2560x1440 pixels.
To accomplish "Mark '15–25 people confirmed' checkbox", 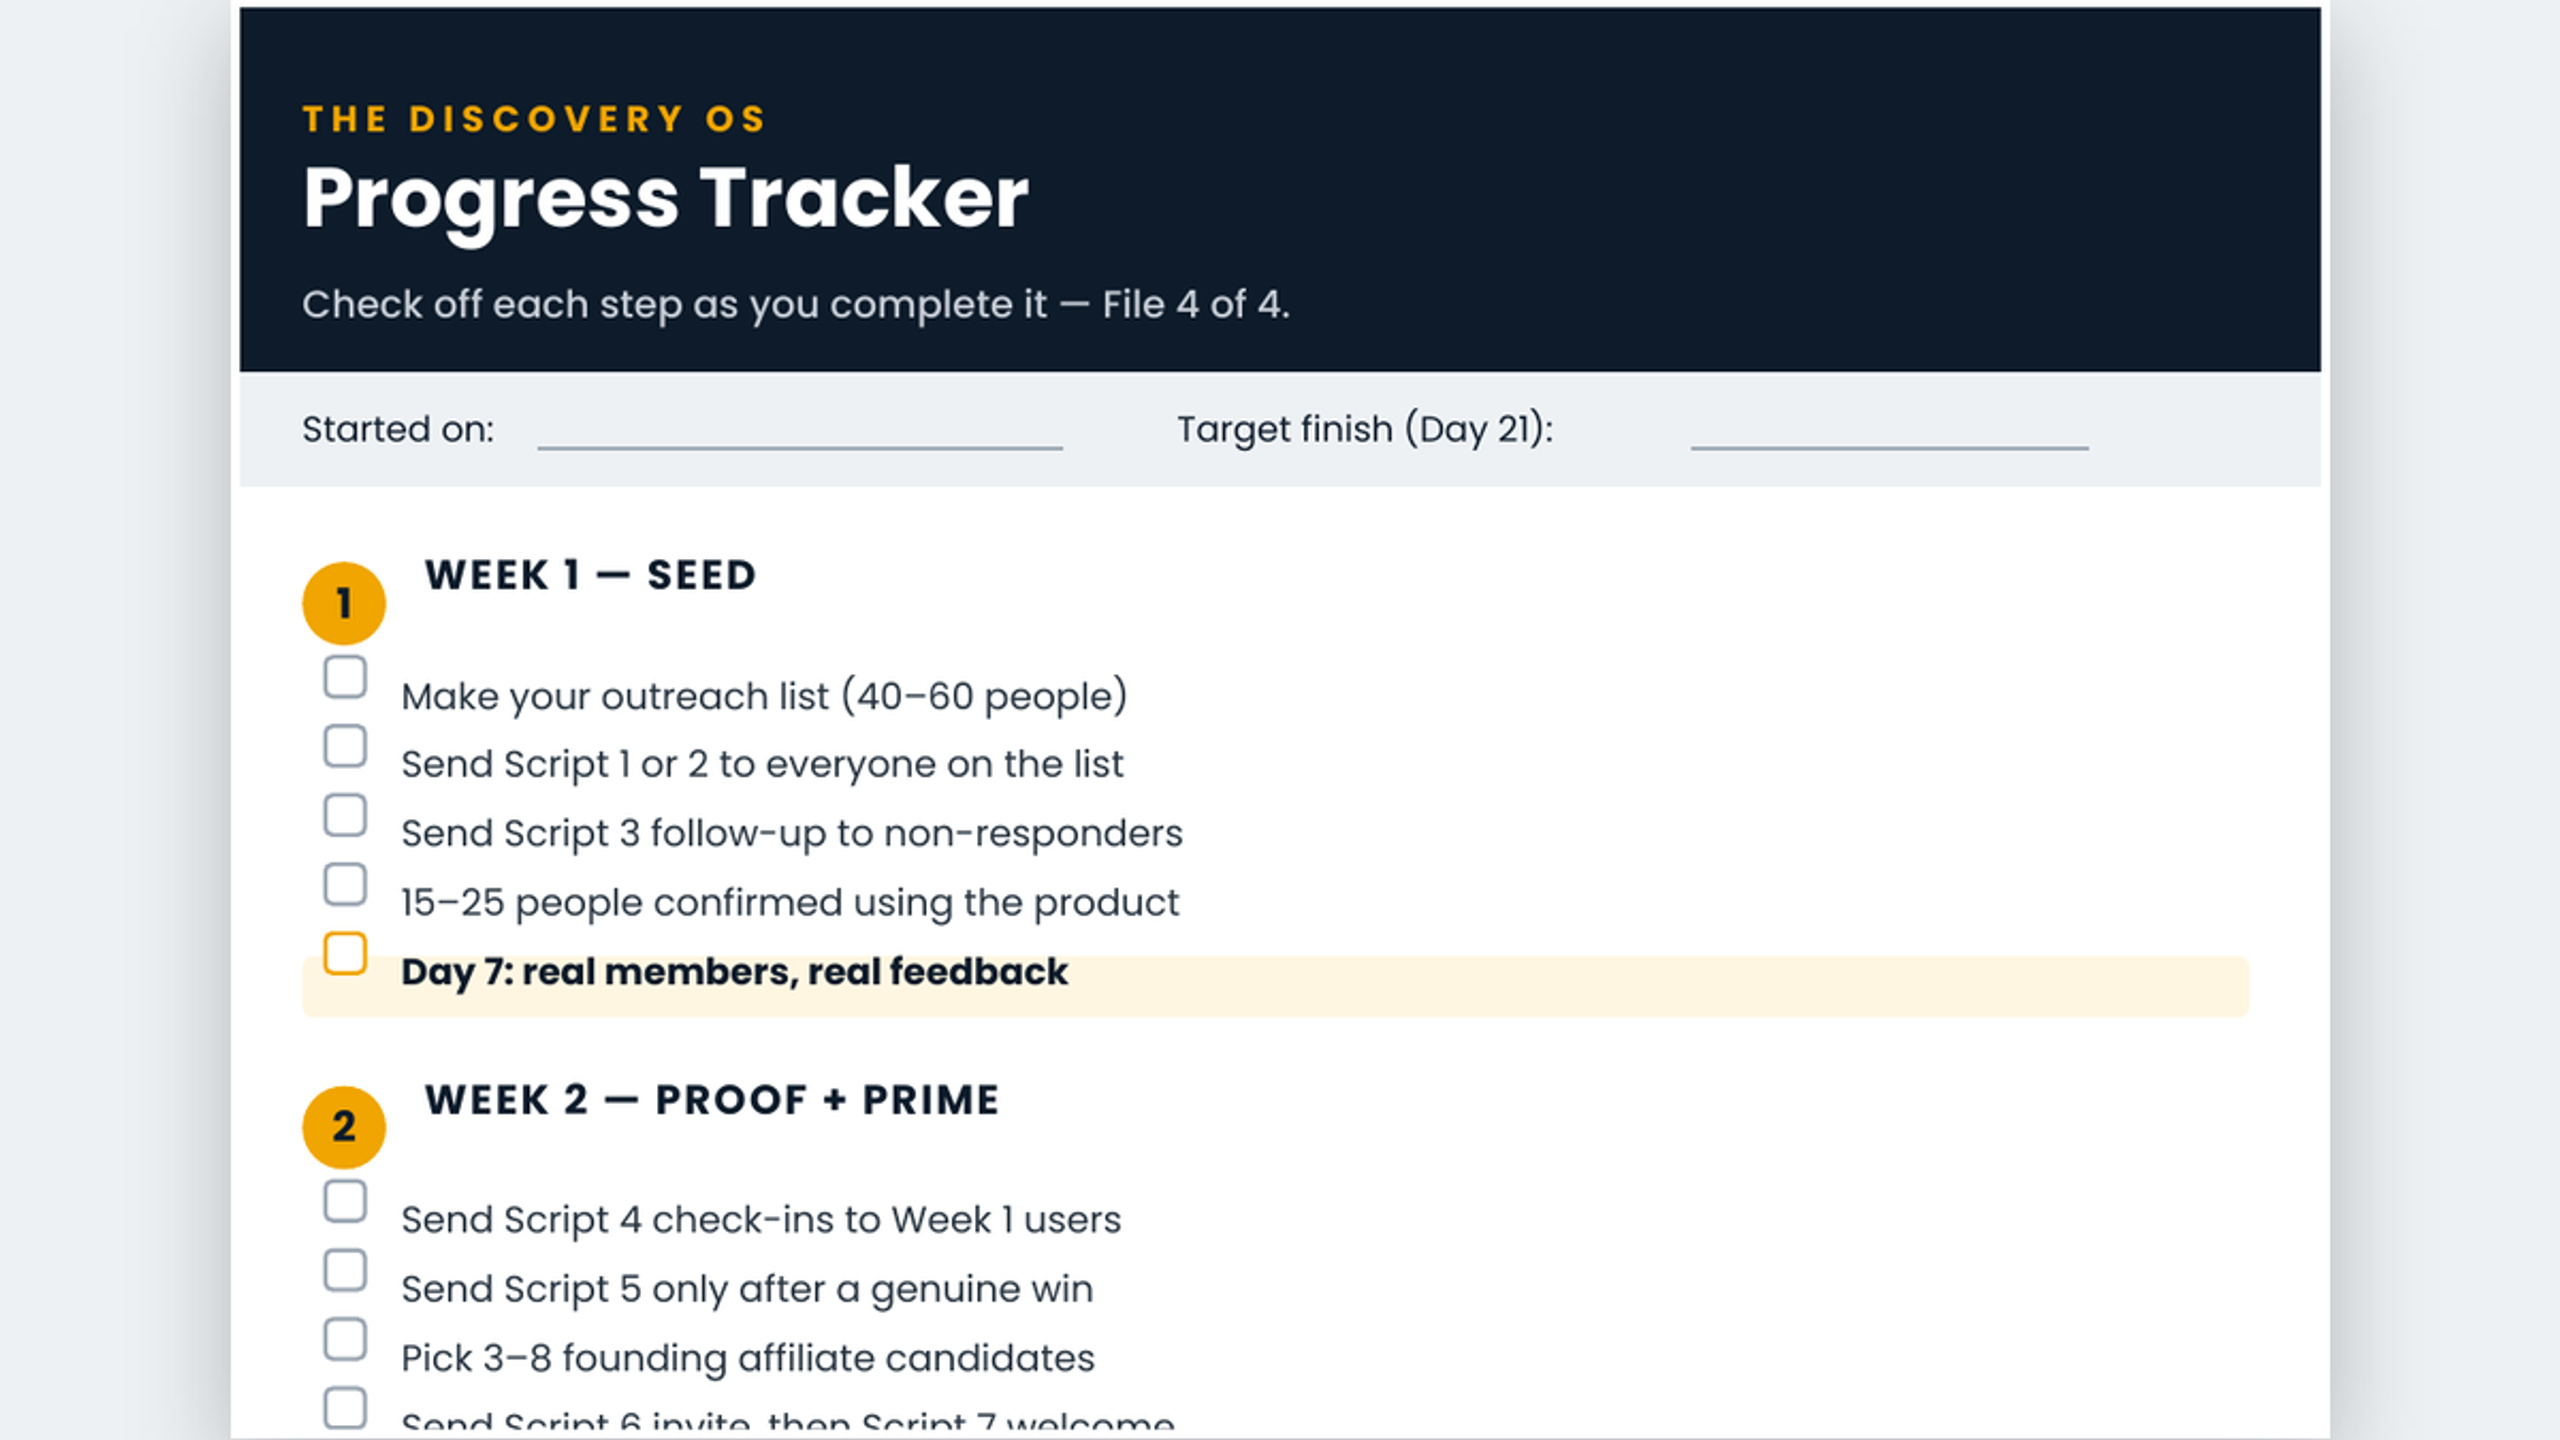I will [x=345, y=884].
